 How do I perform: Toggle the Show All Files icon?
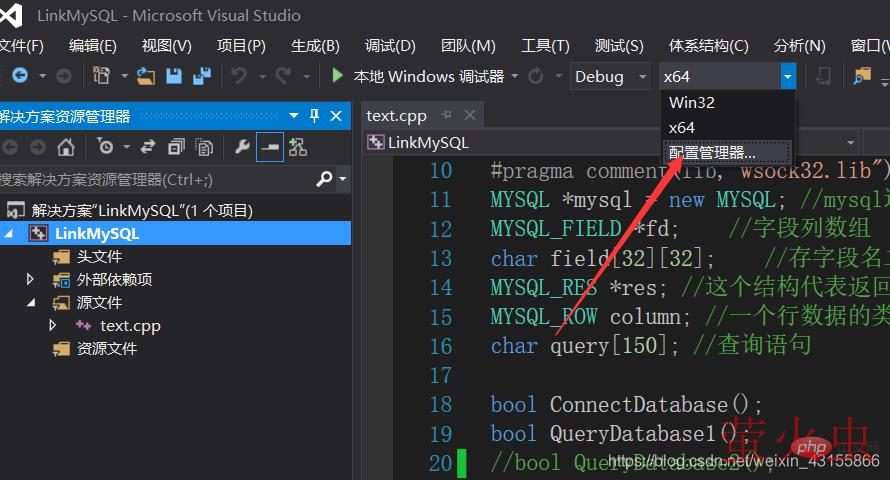(x=204, y=148)
